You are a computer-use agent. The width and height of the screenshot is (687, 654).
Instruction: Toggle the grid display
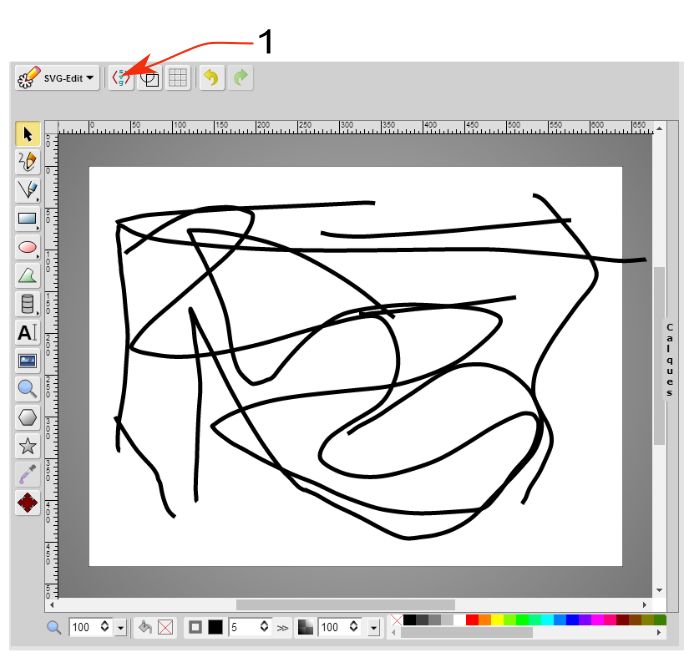pyautogui.click(x=177, y=78)
